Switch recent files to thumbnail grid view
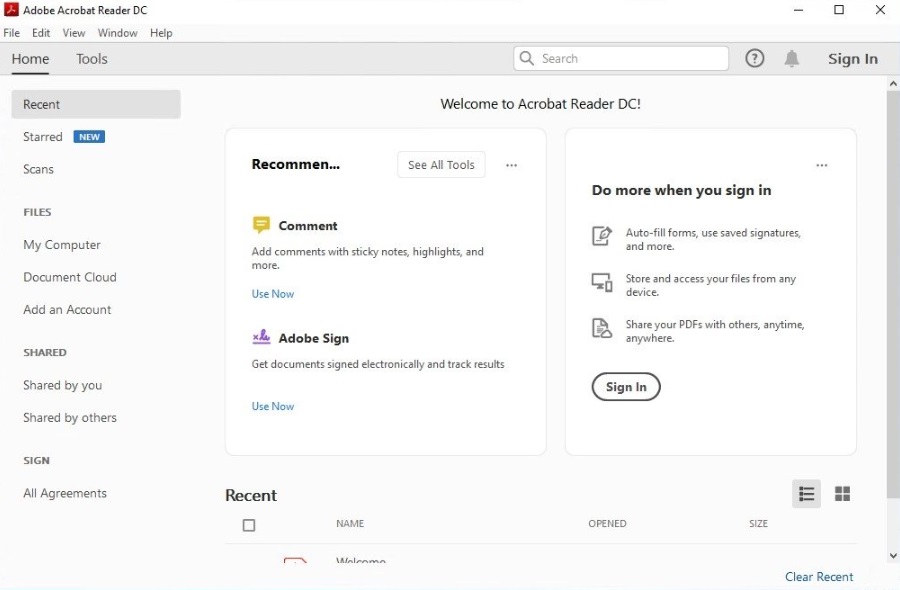 [843, 494]
